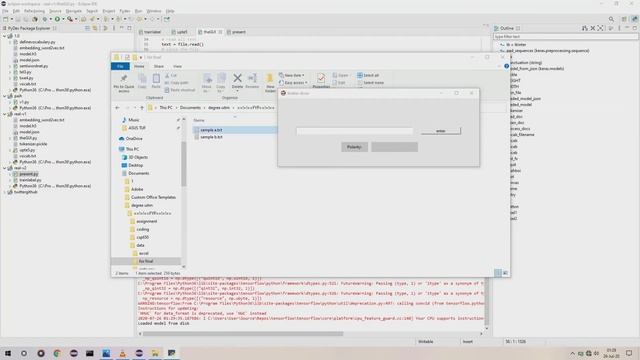Screen dimensions: 640x360
Task: Click the External Tools run icon in Eclipse toolbar
Action: (70, 19)
